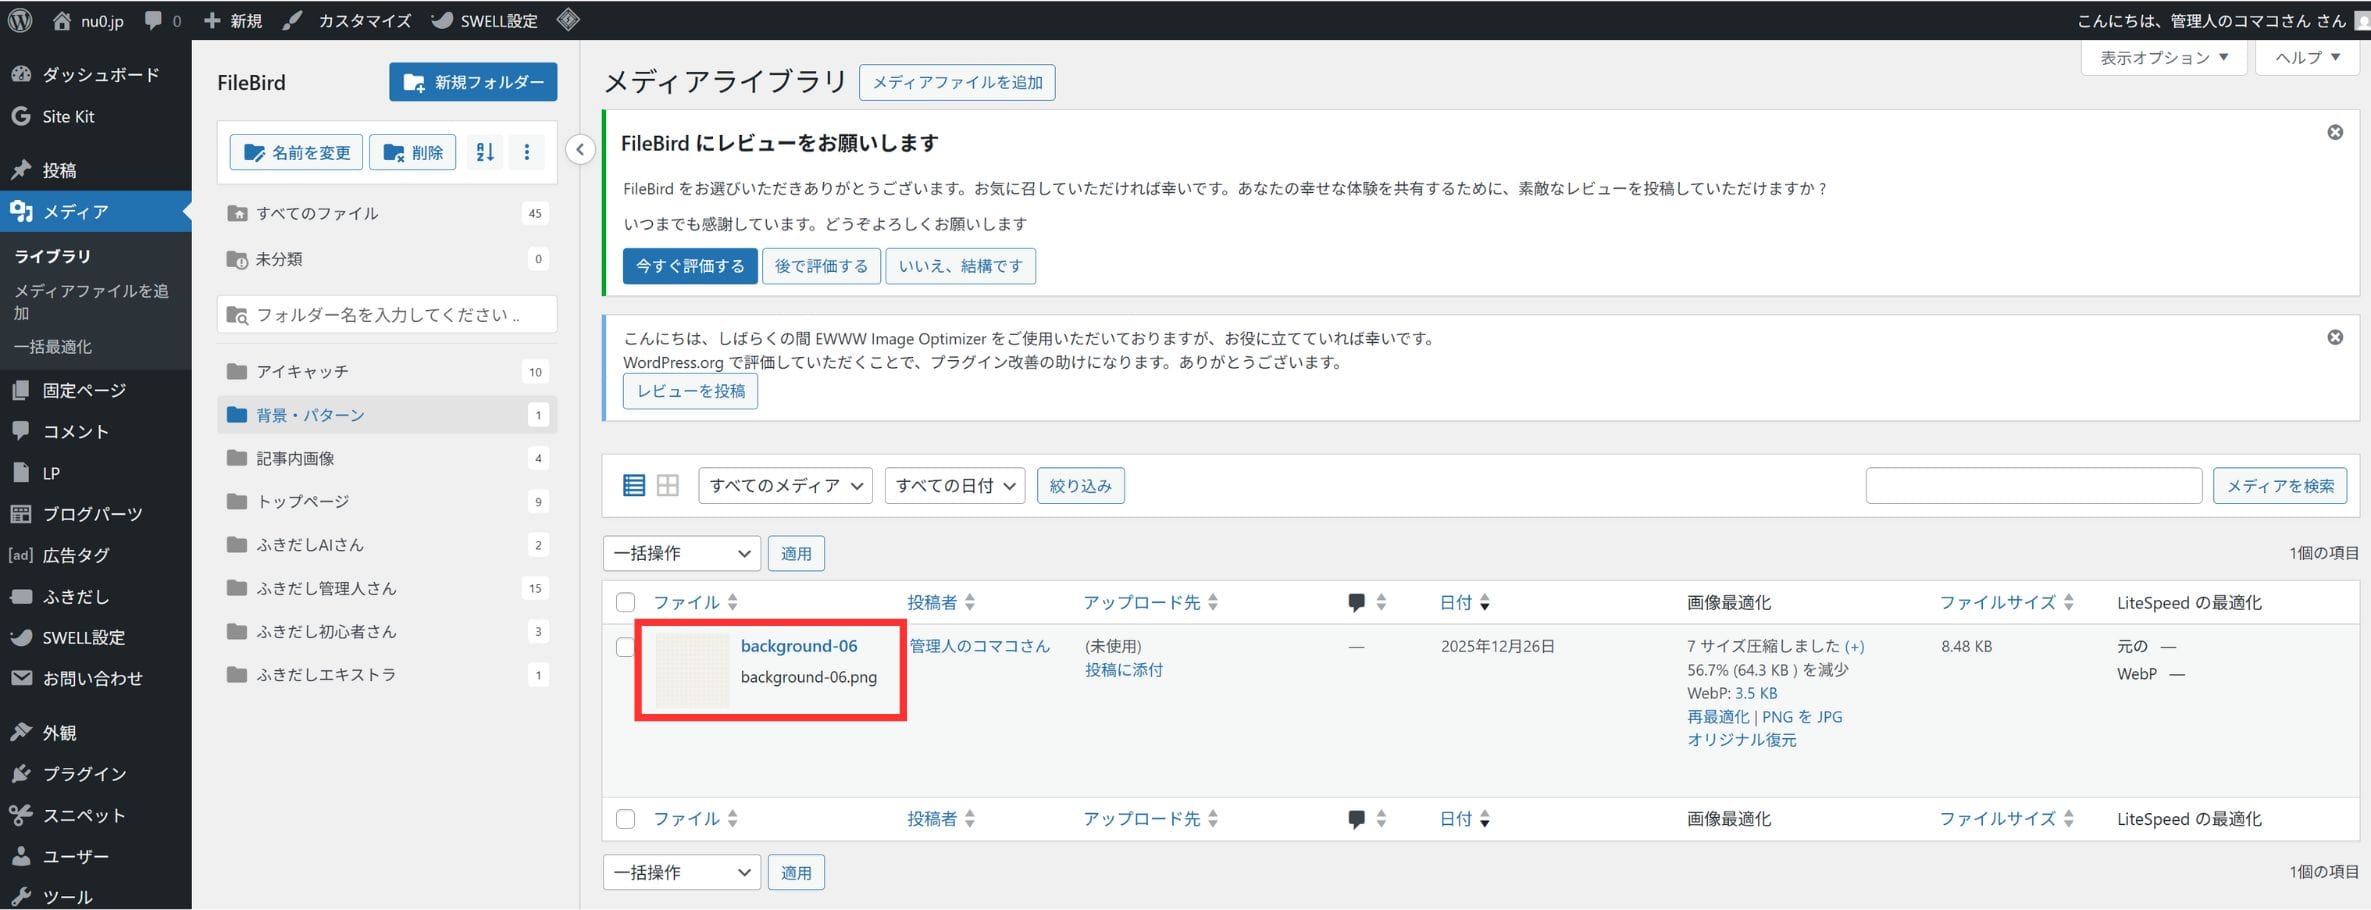
Task: Toggle select-all checkbox in table footer
Action: click(x=625, y=819)
